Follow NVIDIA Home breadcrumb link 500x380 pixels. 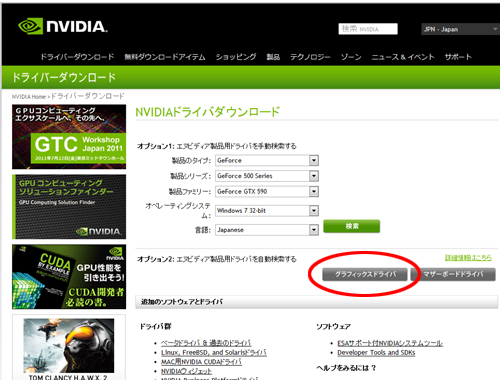click(x=29, y=97)
